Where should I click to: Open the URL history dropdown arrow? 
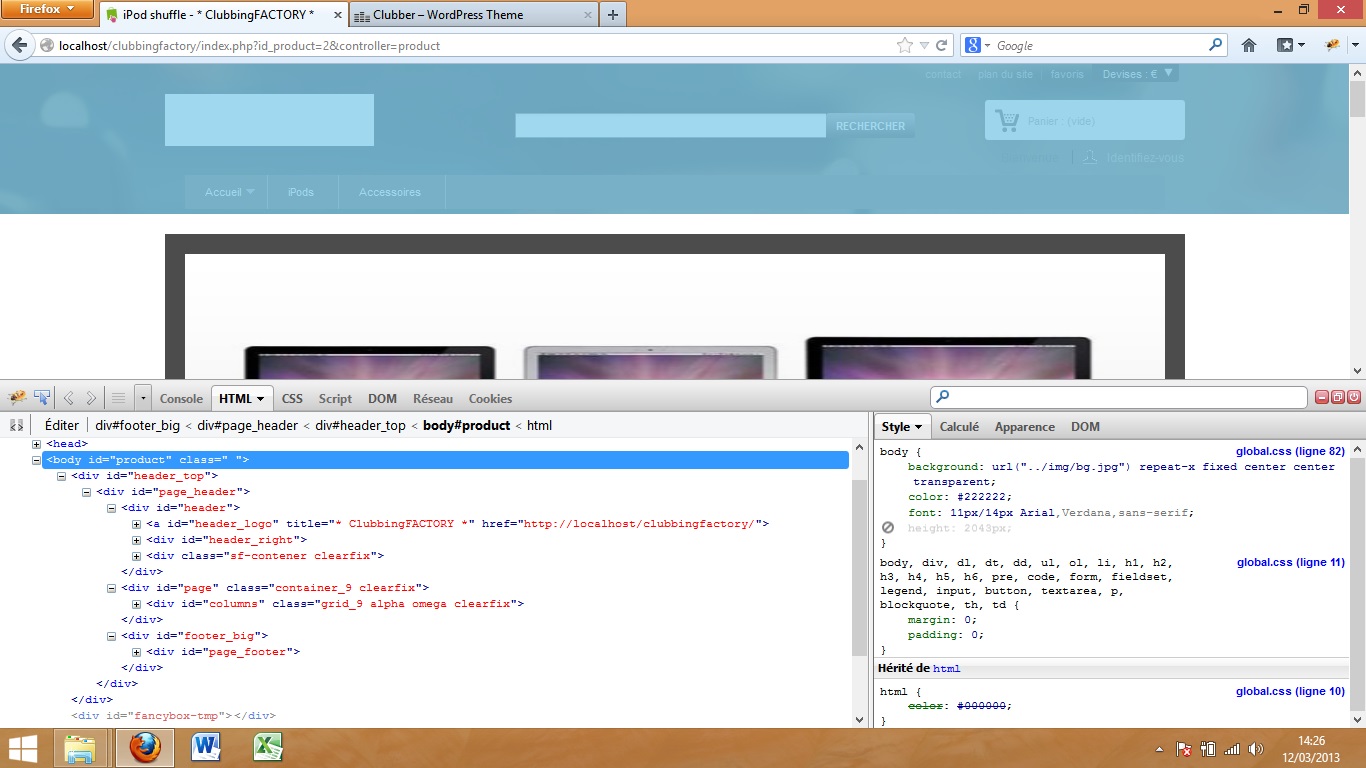[924, 45]
